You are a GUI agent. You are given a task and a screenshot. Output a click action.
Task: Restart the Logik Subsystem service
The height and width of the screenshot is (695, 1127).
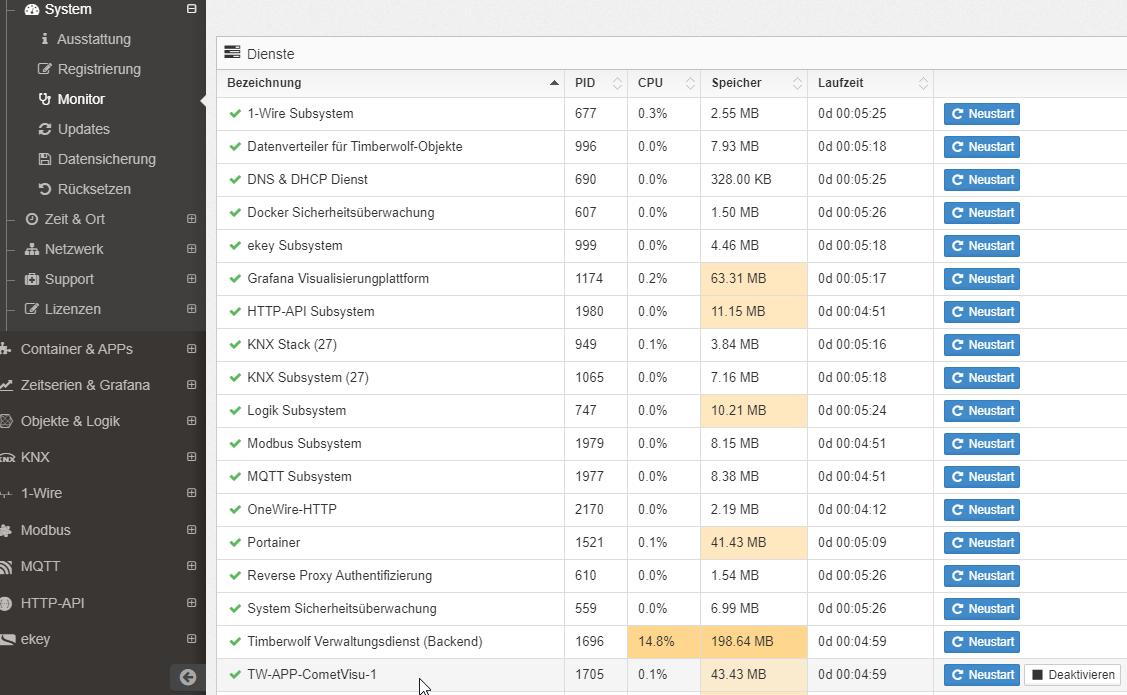982,411
